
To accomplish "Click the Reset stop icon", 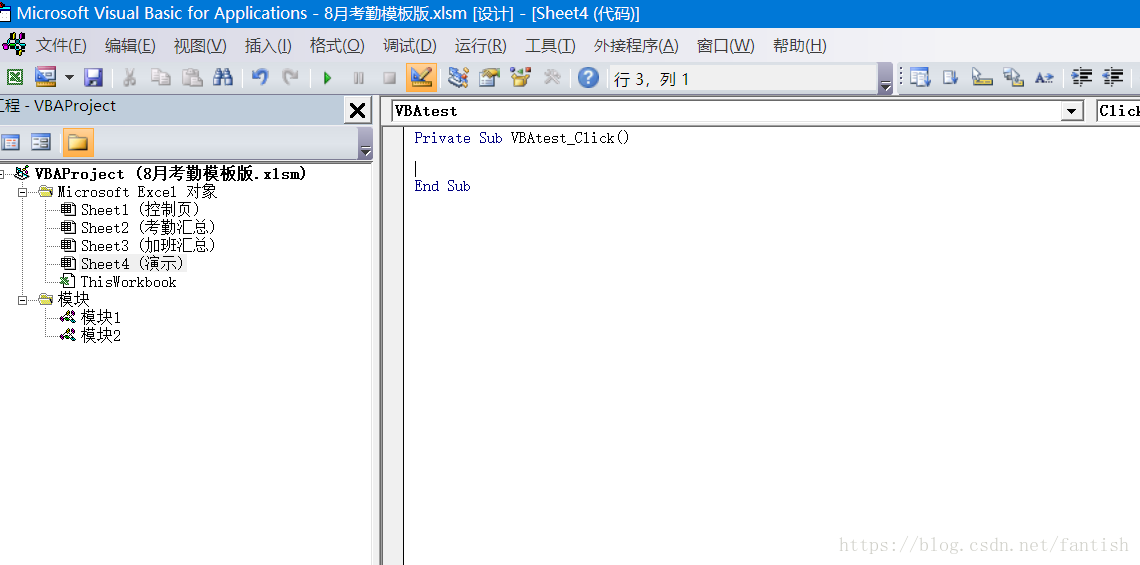I will (x=390, y=78).
